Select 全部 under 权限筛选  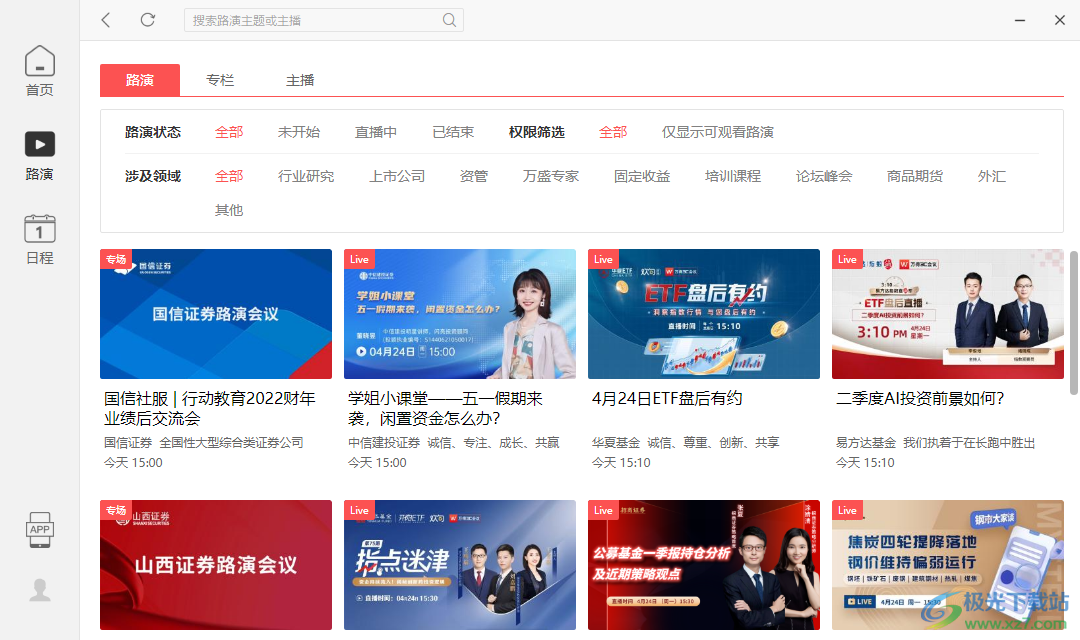click(613, 132)
